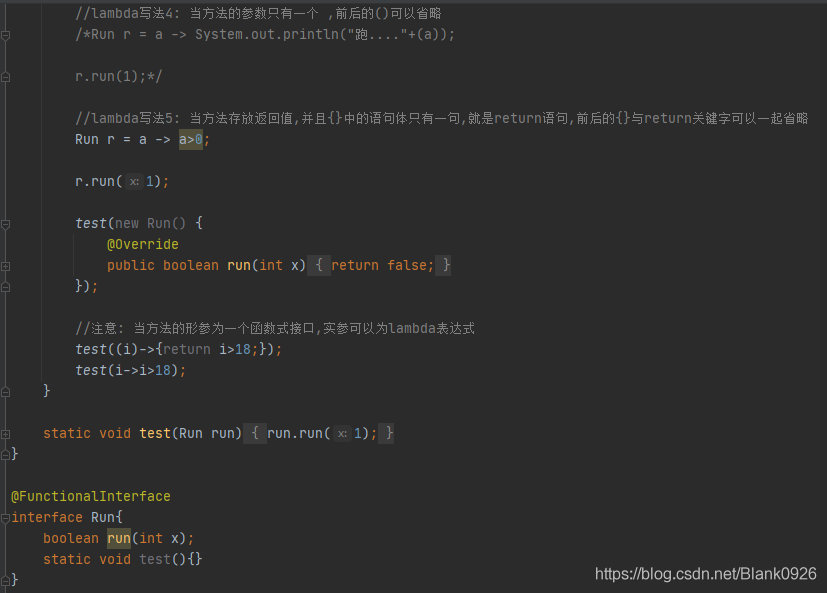The height and width of the screenshot is (593, 827).
Task: Click fold marker at interface closing brace
Action: point(6,580)
